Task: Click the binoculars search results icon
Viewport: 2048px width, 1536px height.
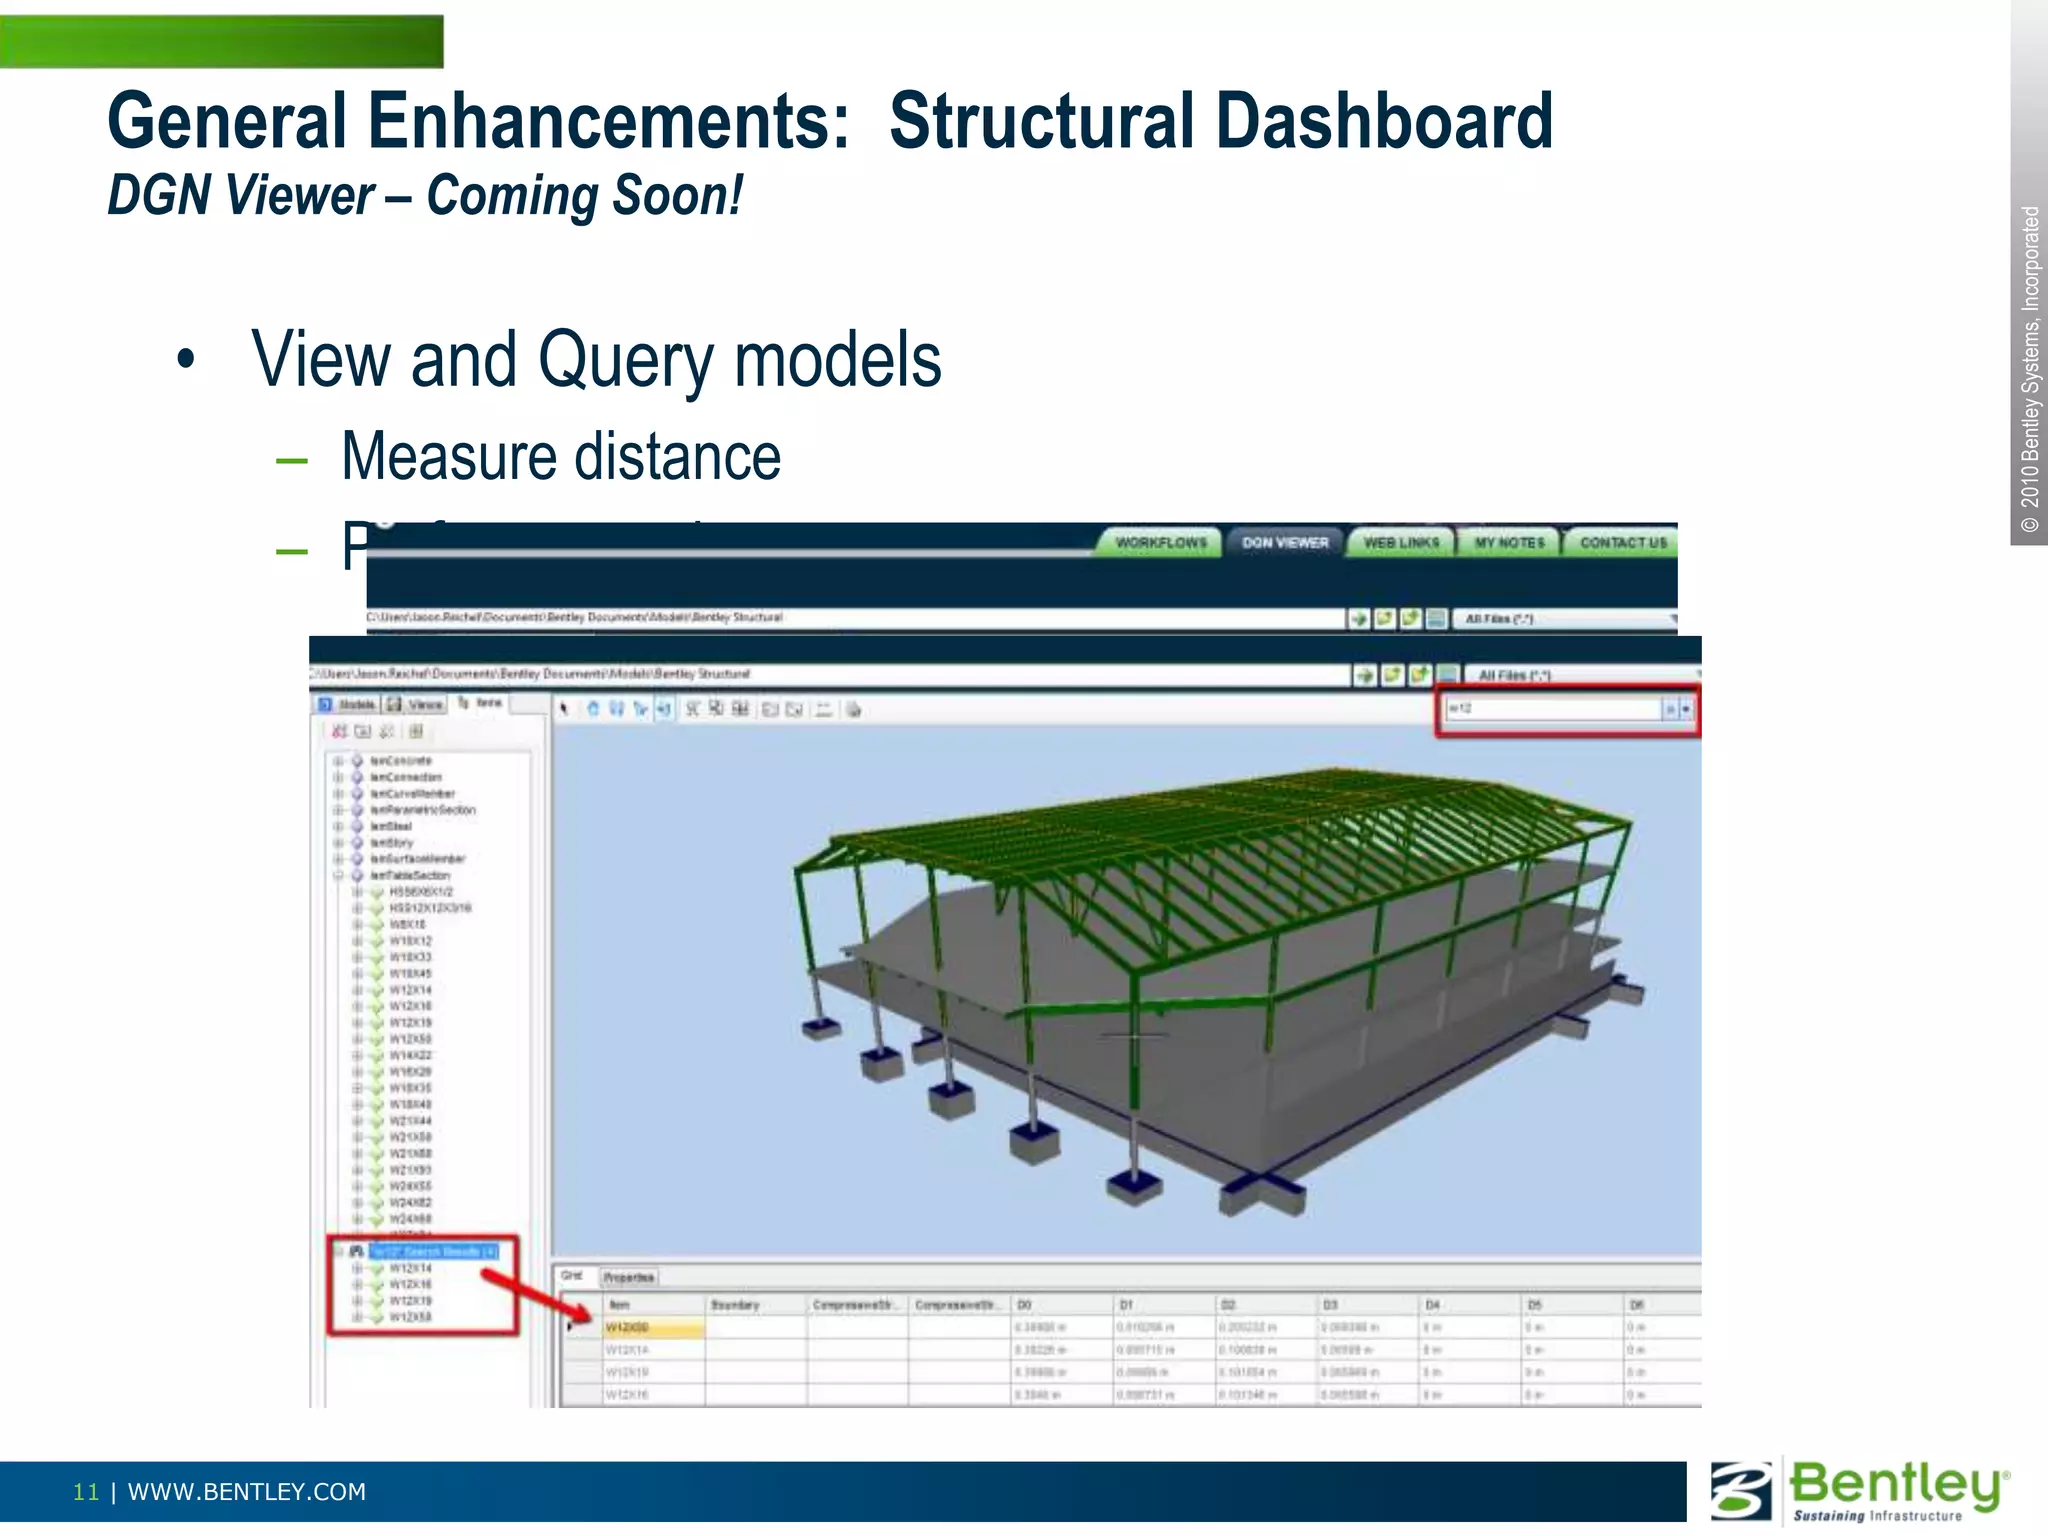Action: 355,1251
